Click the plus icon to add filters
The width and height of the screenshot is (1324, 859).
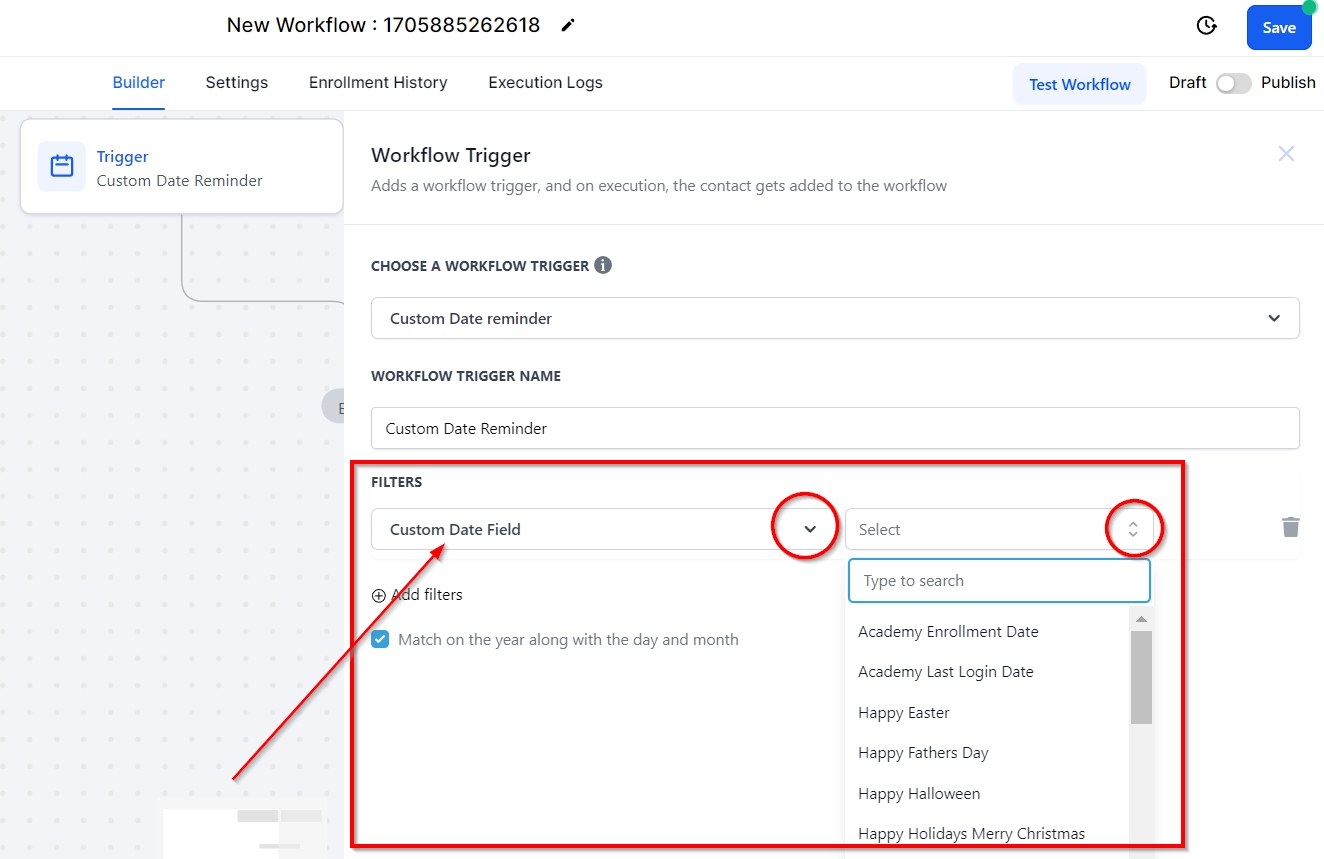coord(379,595)
